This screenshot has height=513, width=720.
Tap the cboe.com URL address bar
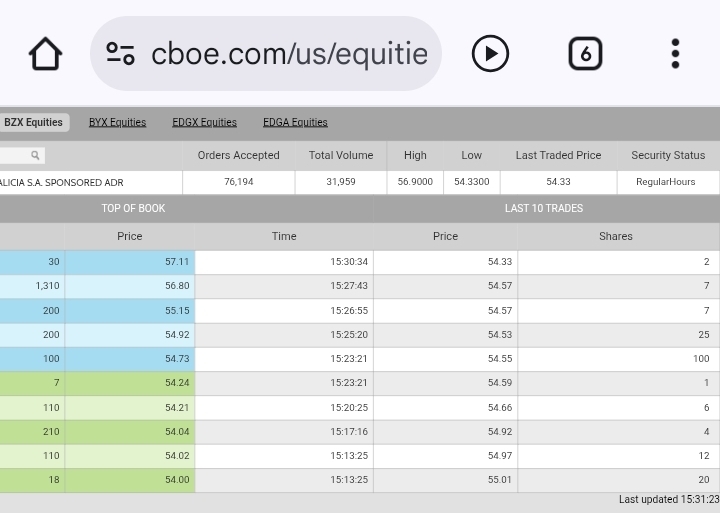click(x=288, y=54)
